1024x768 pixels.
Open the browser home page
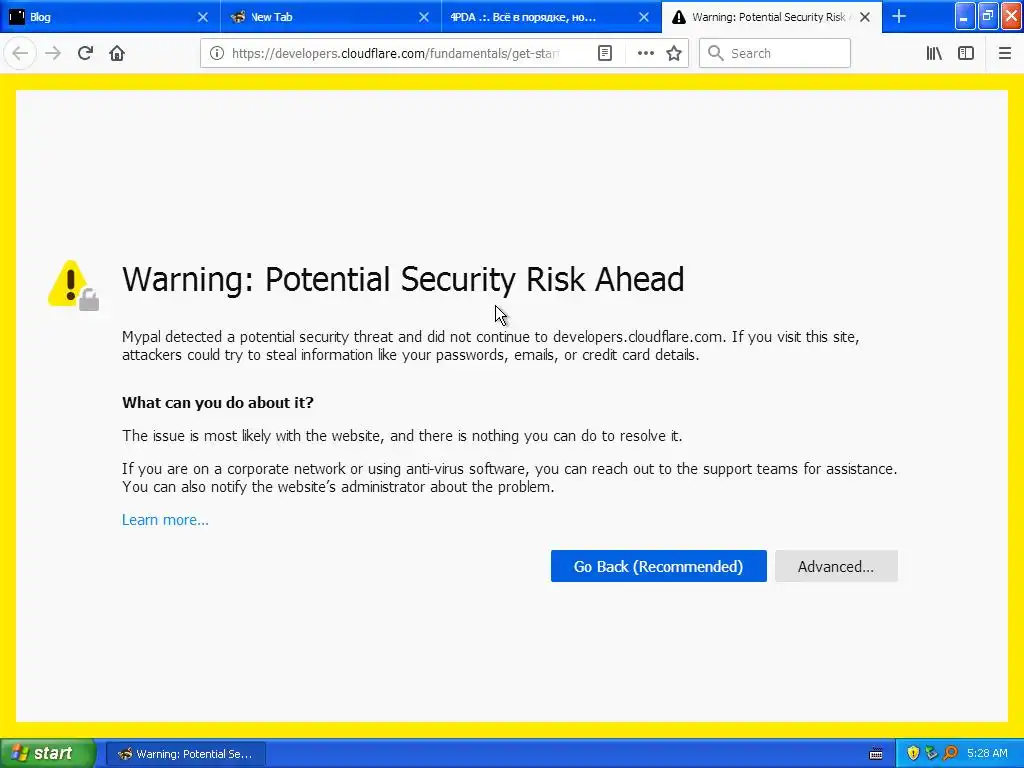pyautogui.click(x=117, y=53)
